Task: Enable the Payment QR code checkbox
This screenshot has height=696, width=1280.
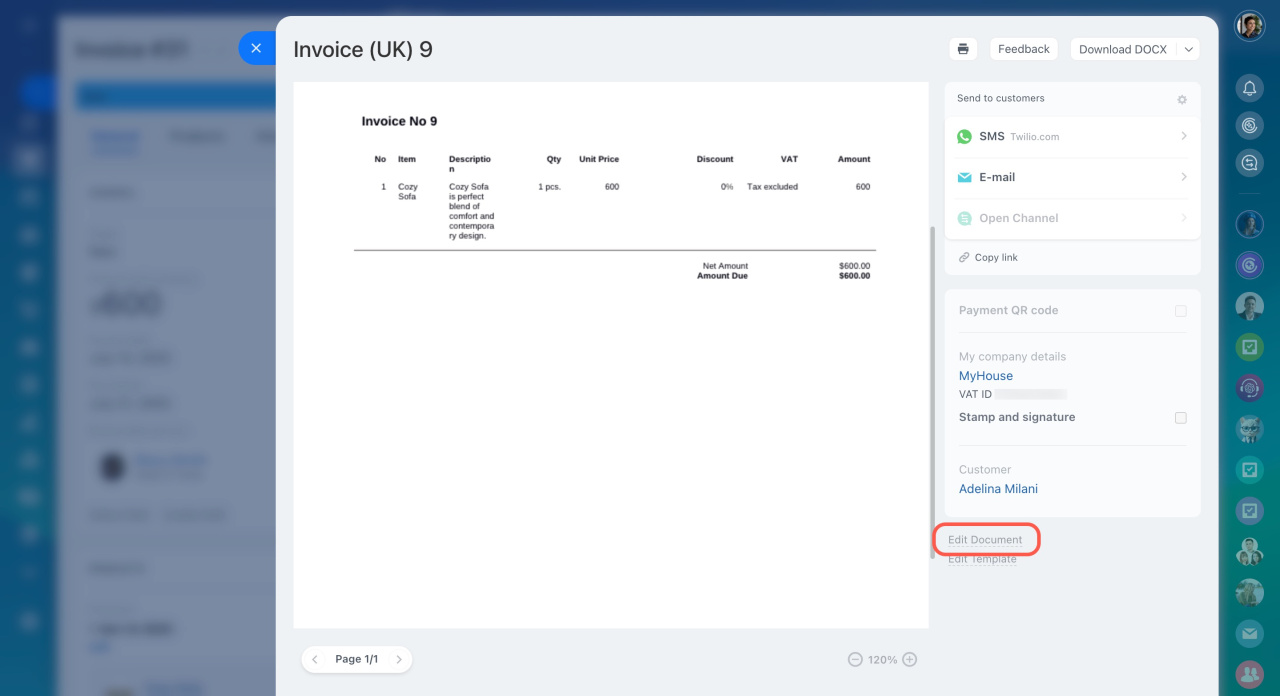Action: click(x=1181, y=311)
